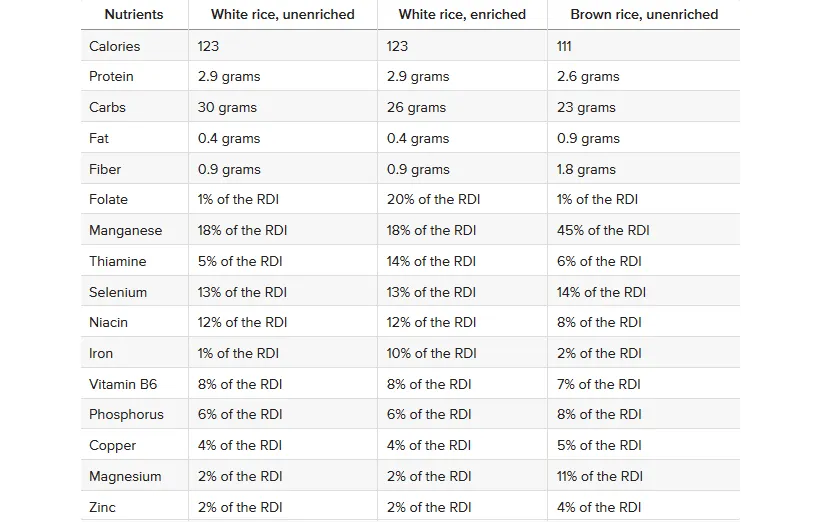Select the 1.8 grams fiber cell
The width and height of the screenshot is (822, 522).
click(586, 170)
